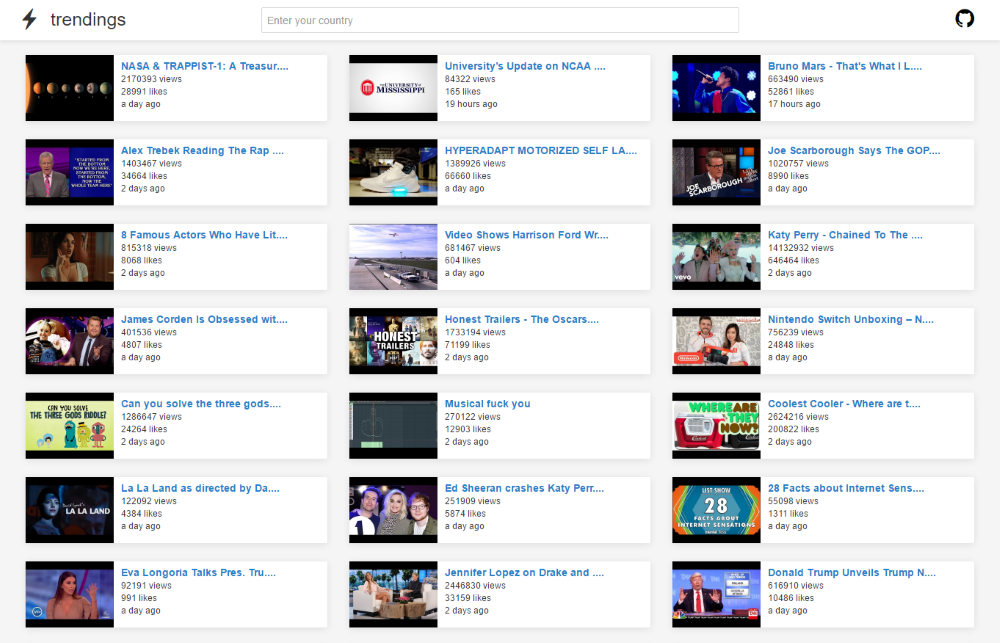
Task: Click the Joe Scarborough thumbnail
Action: point(716,172)
